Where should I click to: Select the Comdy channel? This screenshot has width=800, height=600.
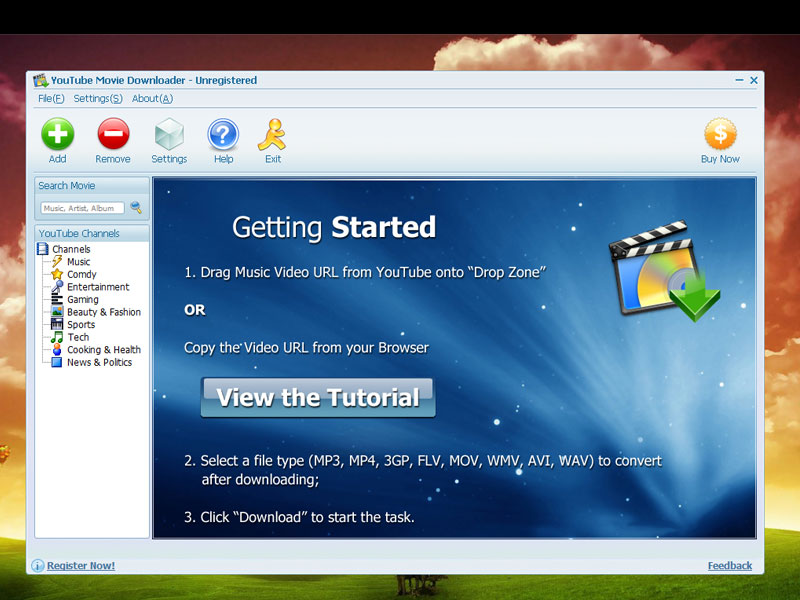coord(82,274)
